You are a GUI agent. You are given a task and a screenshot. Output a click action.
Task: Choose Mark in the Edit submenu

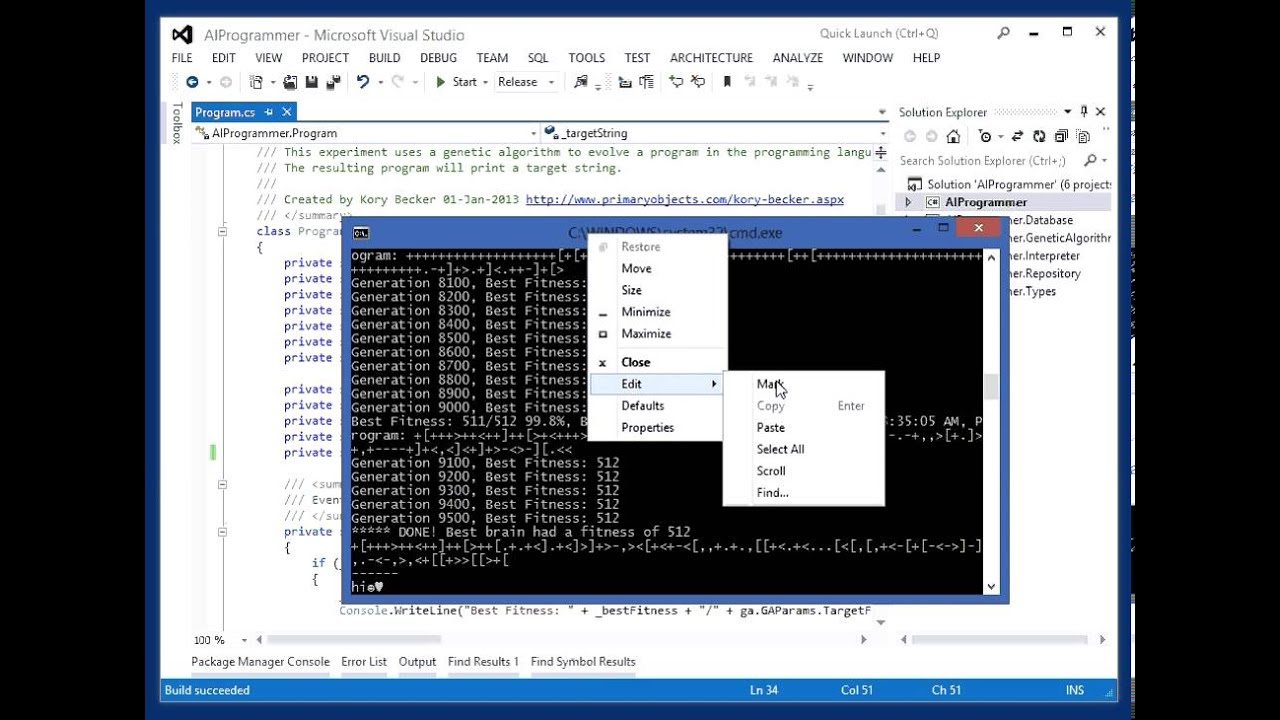[x=803, y=384]
